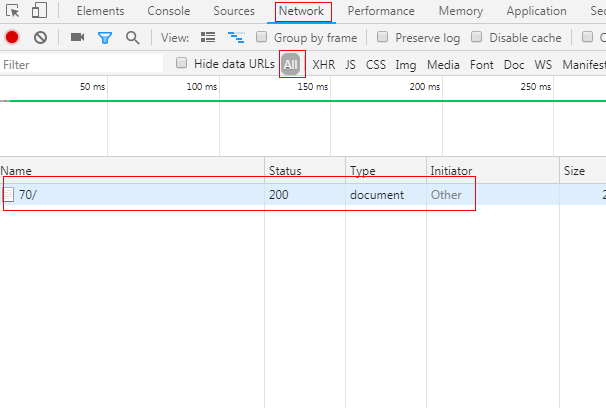Viewport: 606px width, 408px height.
Task: Switch to the Application tab
Action: point(536,11)
